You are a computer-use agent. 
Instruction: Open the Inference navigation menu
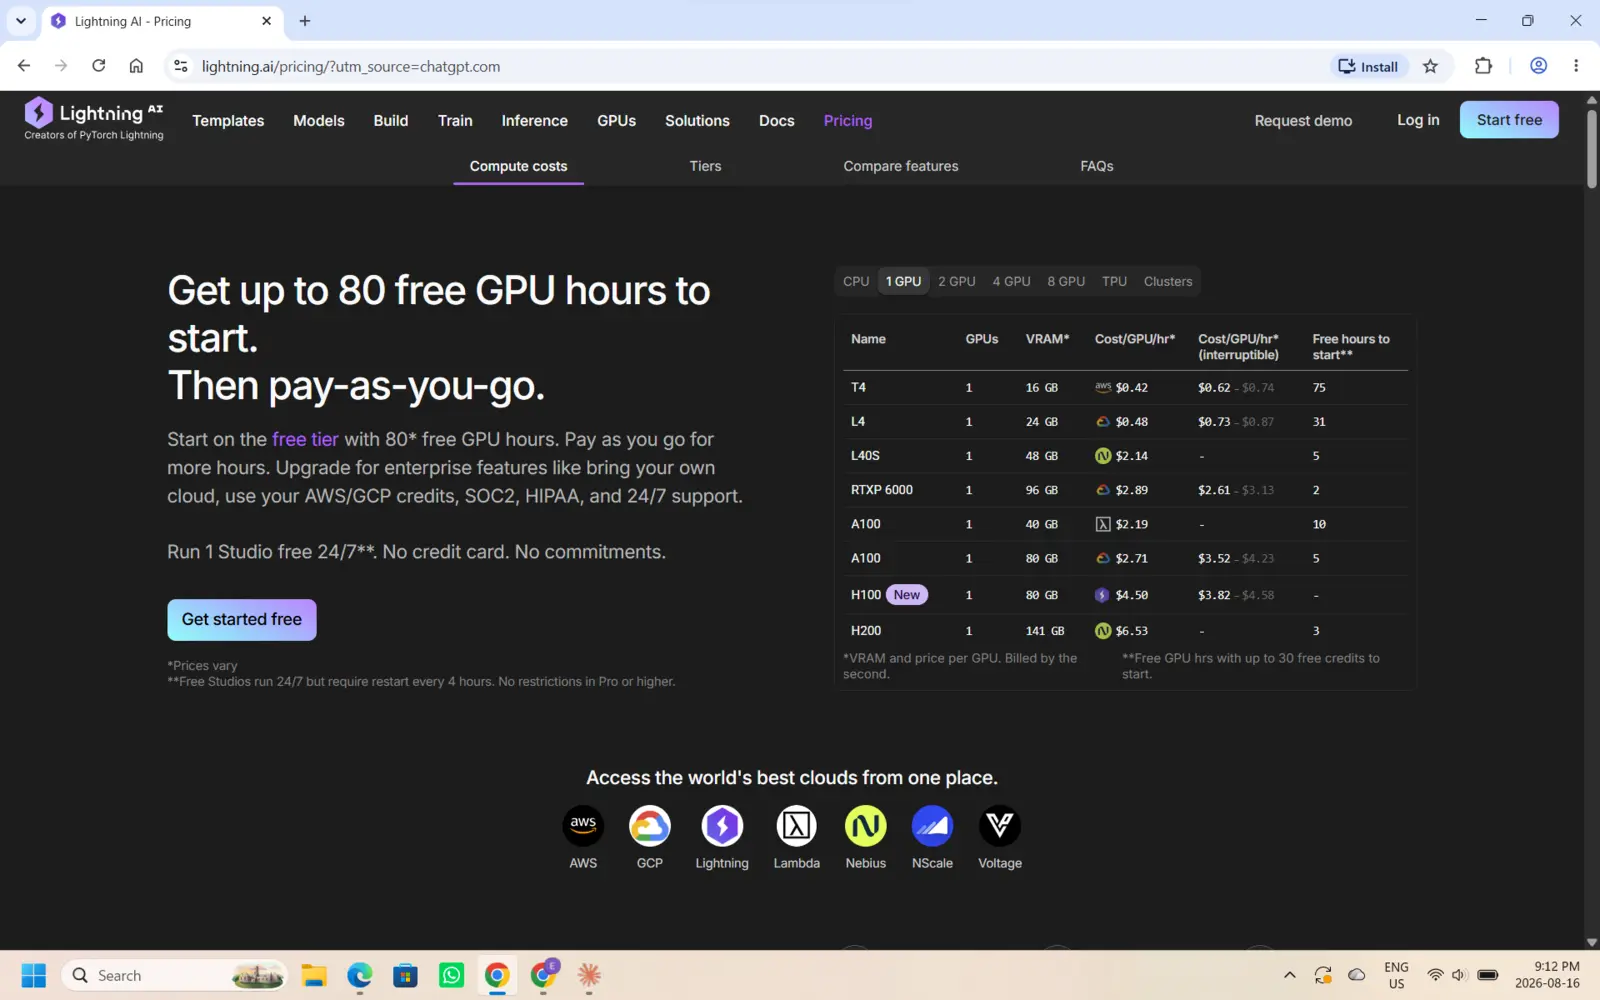point(535,121)
